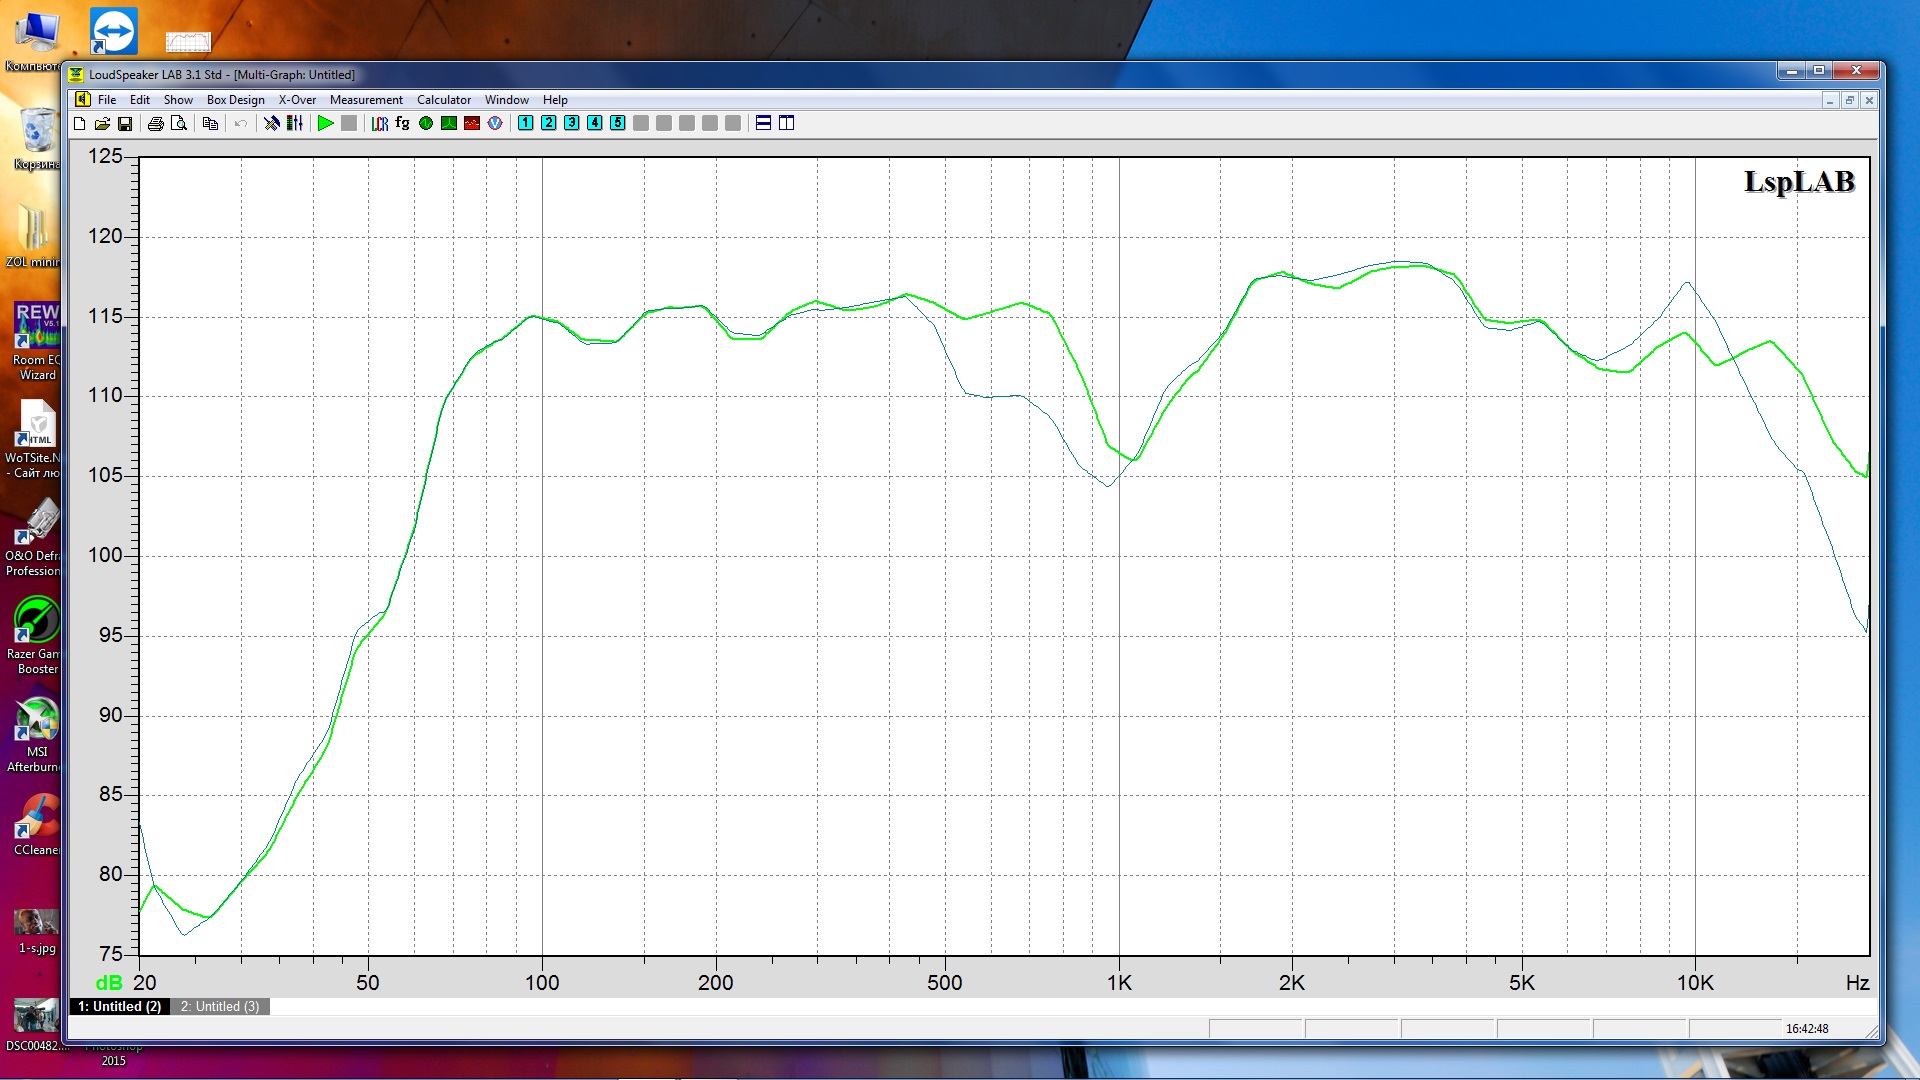Toggle curve slot 5 in the toolbar
1920x1080 pixels.
618,123
